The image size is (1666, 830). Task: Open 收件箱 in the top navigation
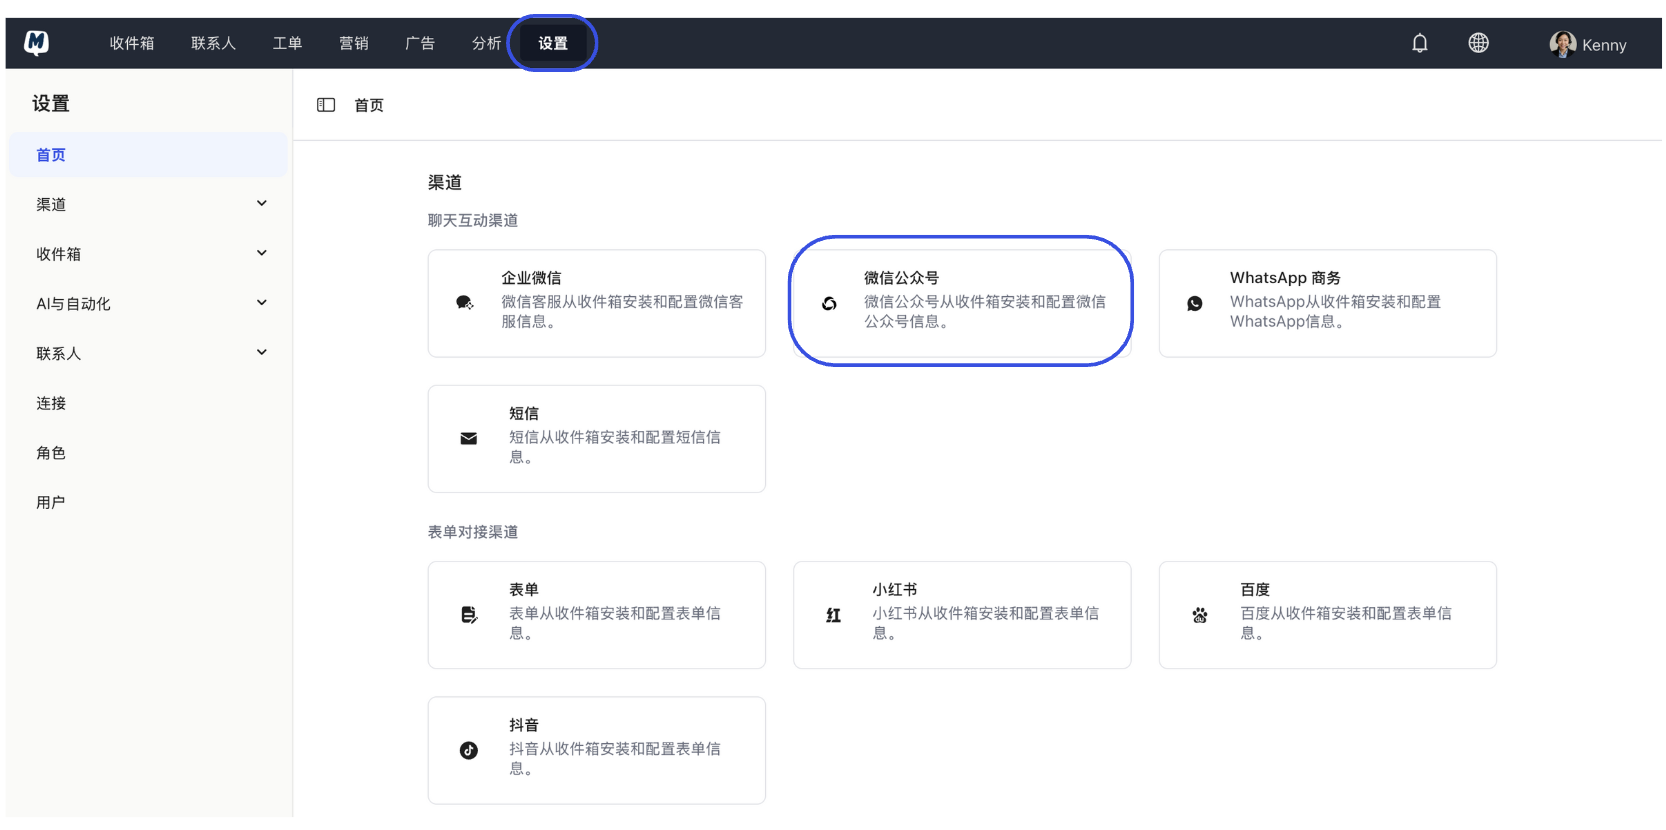tap(132, 43)
